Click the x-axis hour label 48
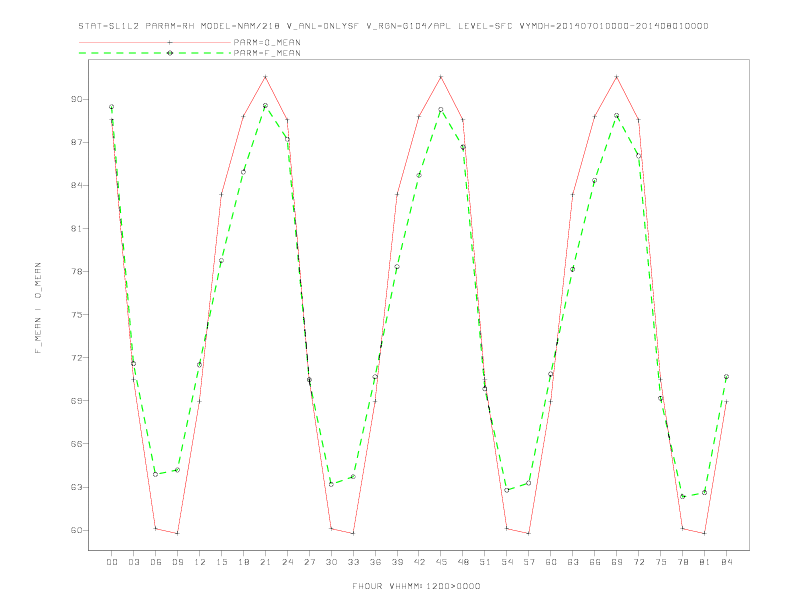 pyautogui.click(x=463, y=562)
